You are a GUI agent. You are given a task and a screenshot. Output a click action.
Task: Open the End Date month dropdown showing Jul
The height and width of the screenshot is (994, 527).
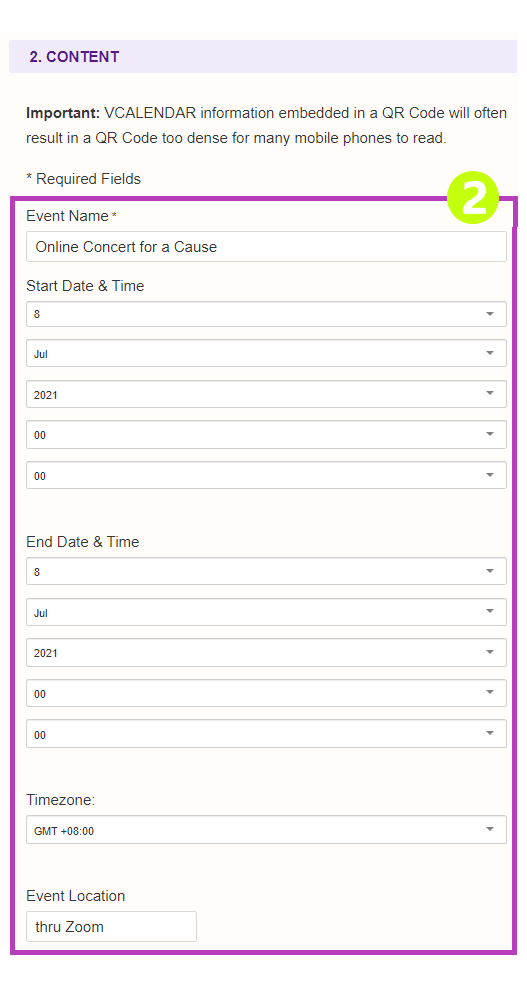(x=266, y=612)
